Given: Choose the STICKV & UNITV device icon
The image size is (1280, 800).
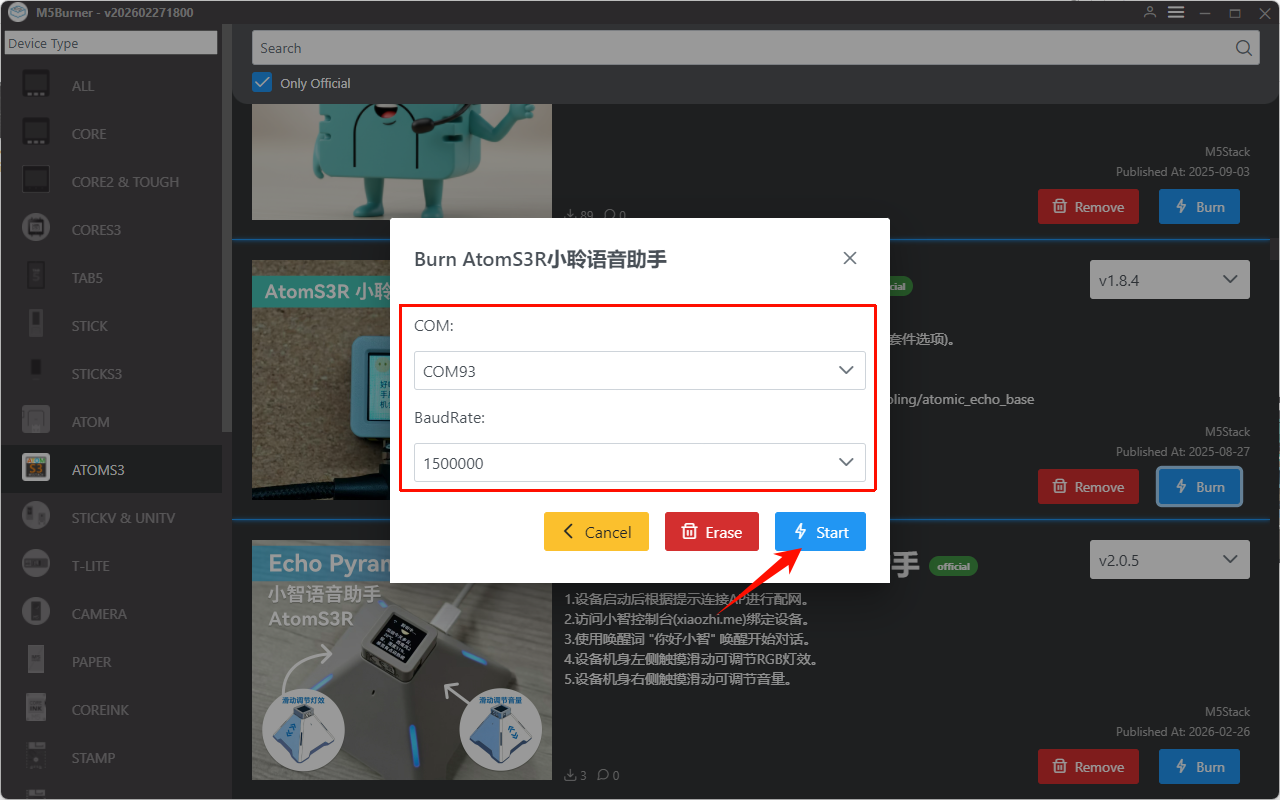Looking at the screenshot, I should (36, 517).
